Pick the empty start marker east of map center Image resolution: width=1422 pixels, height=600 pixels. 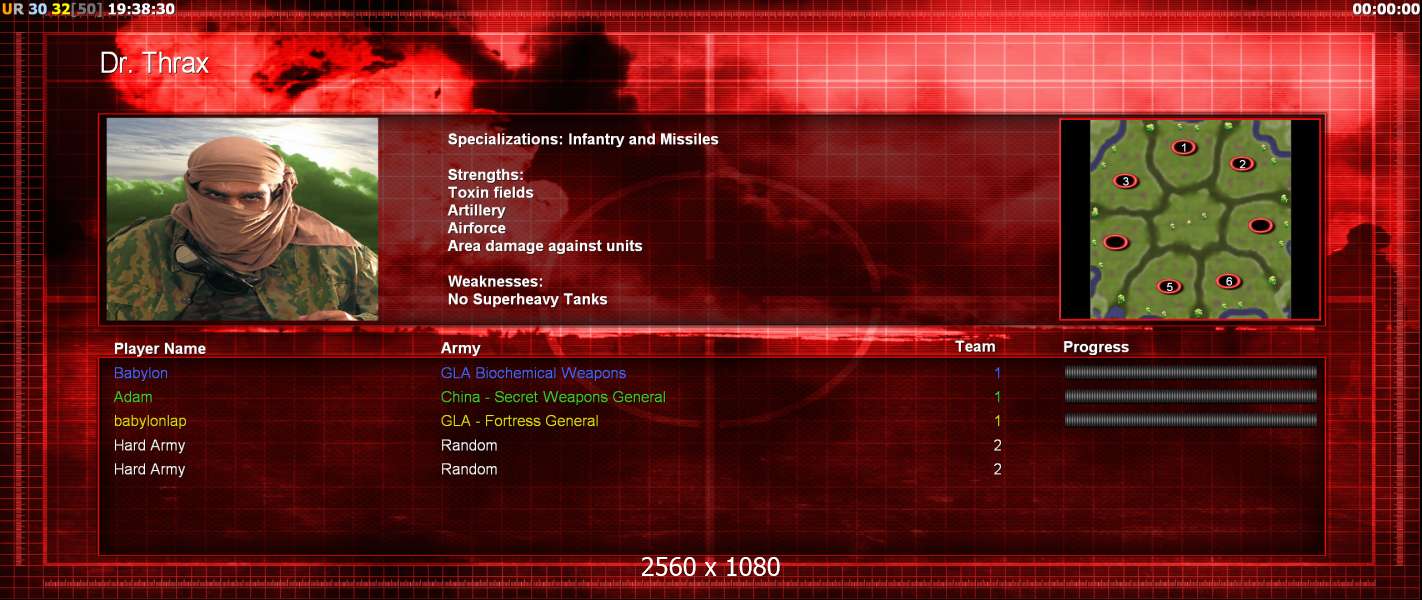1261,225
